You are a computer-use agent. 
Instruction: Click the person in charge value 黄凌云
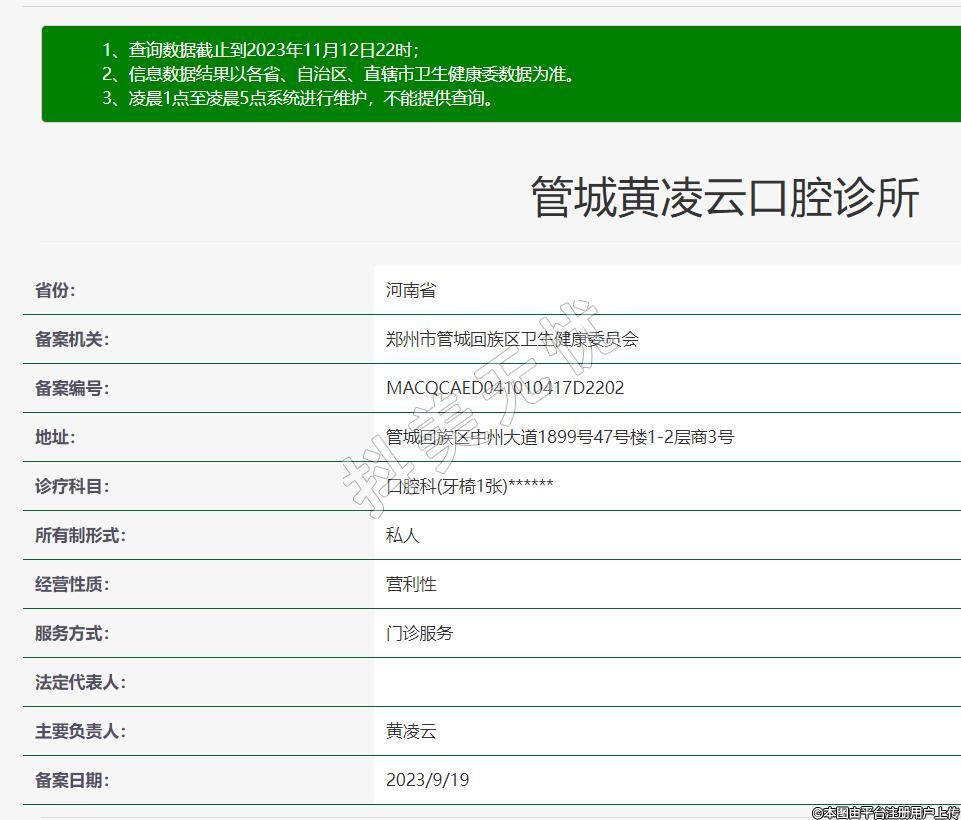coord(411,732)
